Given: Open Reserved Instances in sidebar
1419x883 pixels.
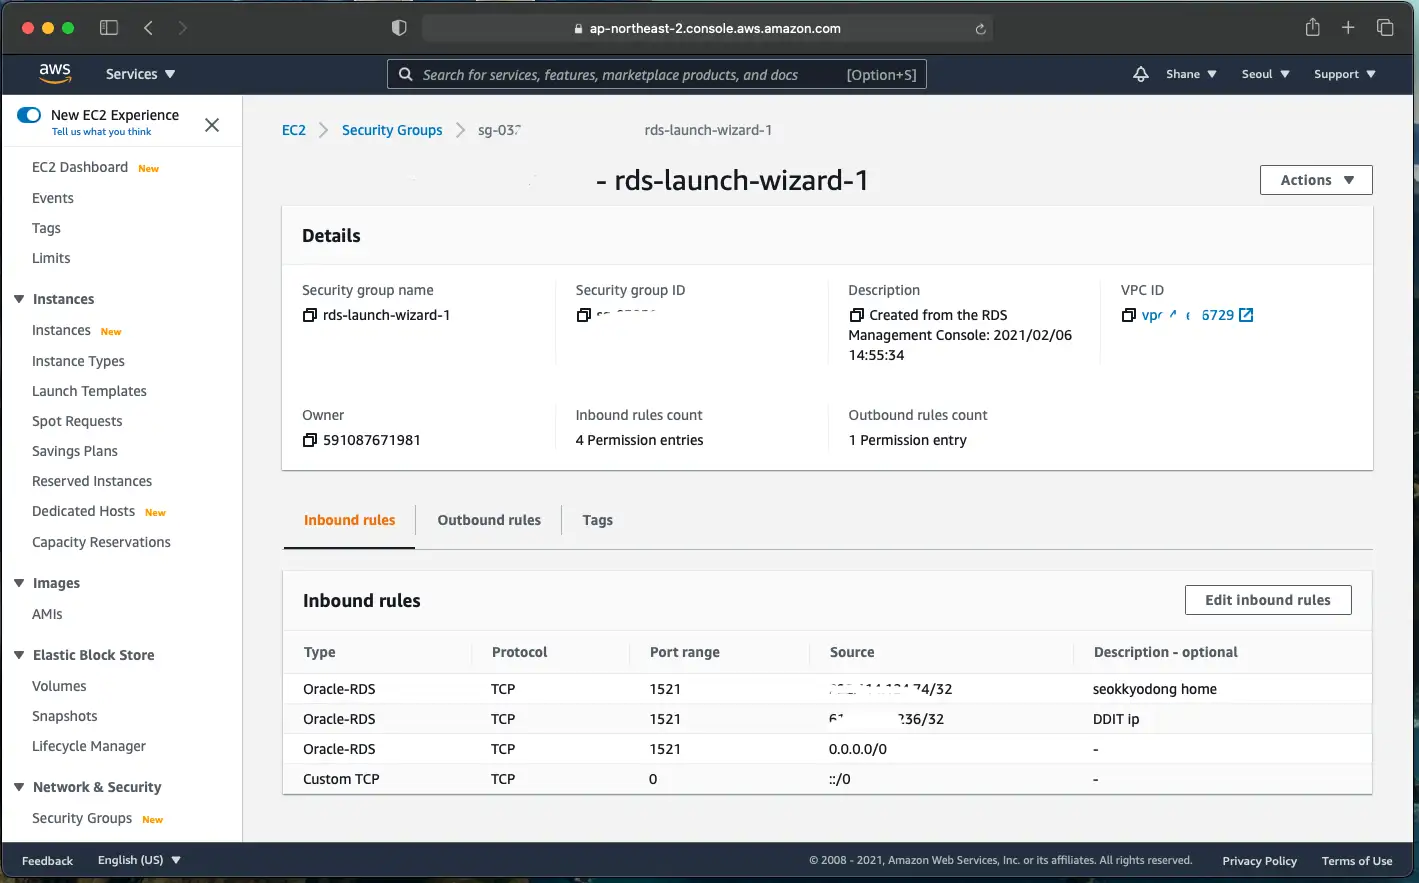Looking at the screenshot, I should [92, 481].
